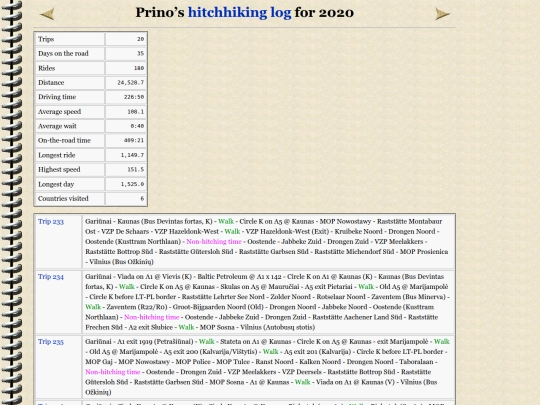
Task: Click the days on the road value 35
Action: [141, 53]
